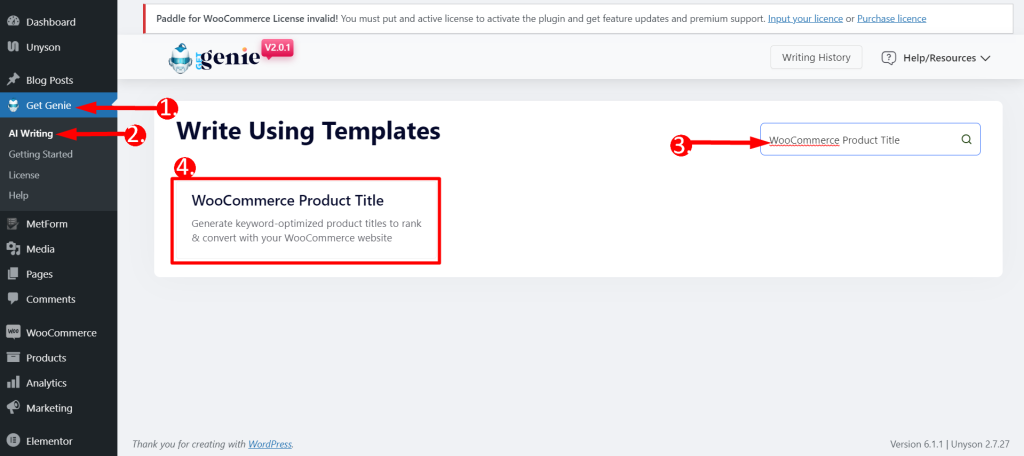Click the MetForm sidebar icon
The height and width of the screenshot is (456, 1024).
[x=13, y=224]
